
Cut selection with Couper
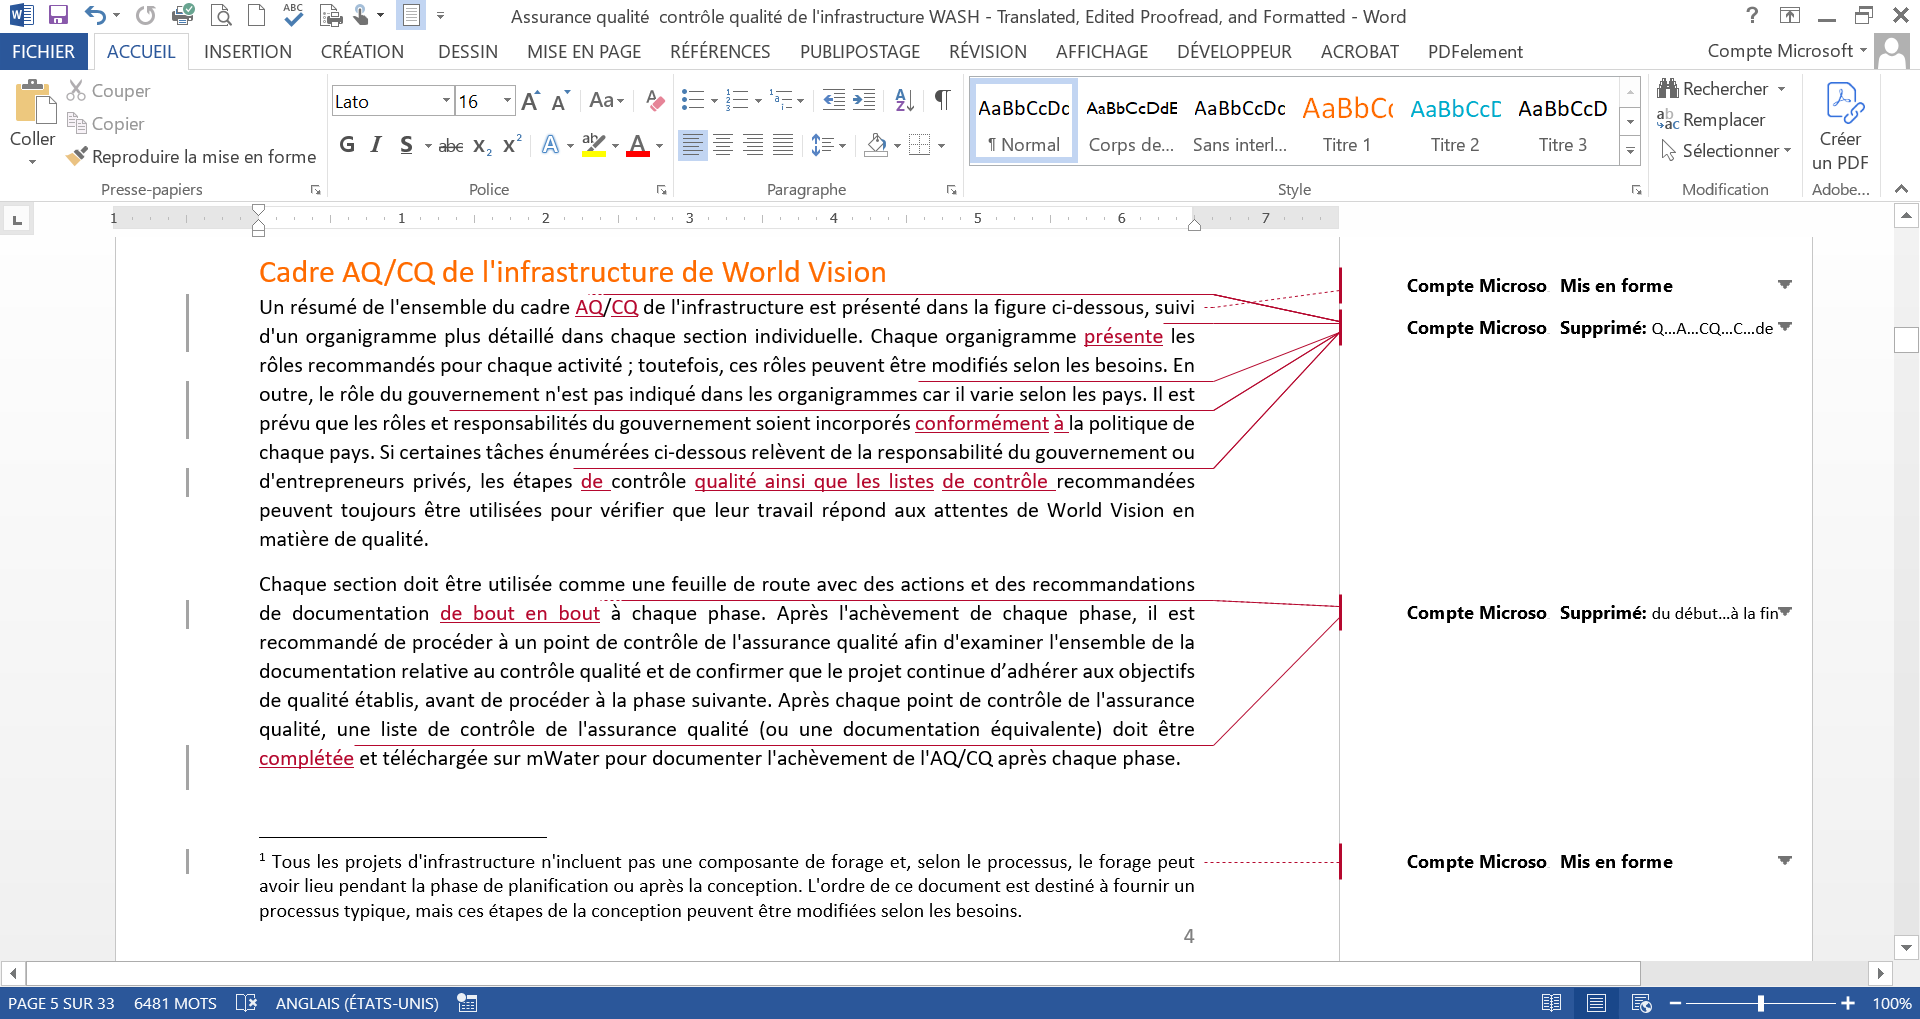click(108, 91)
